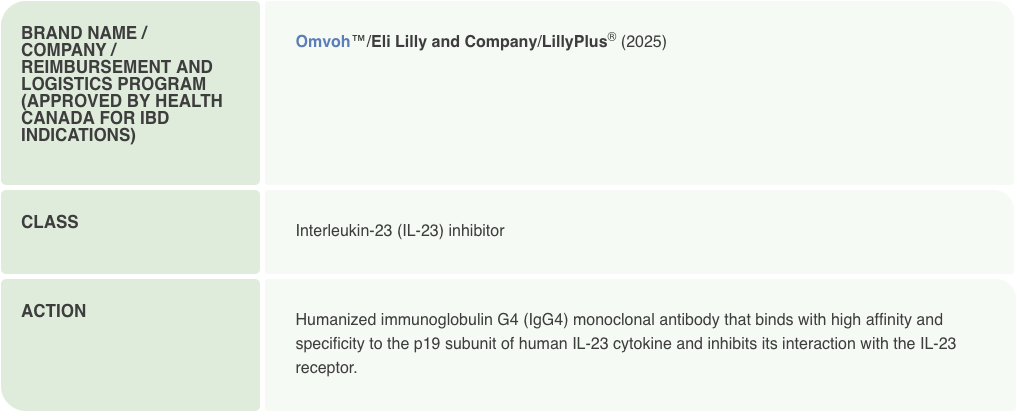Open the Omvoh brand name link
The width and height of the screenshot is (1017, 417).
(x=322, y=43)
